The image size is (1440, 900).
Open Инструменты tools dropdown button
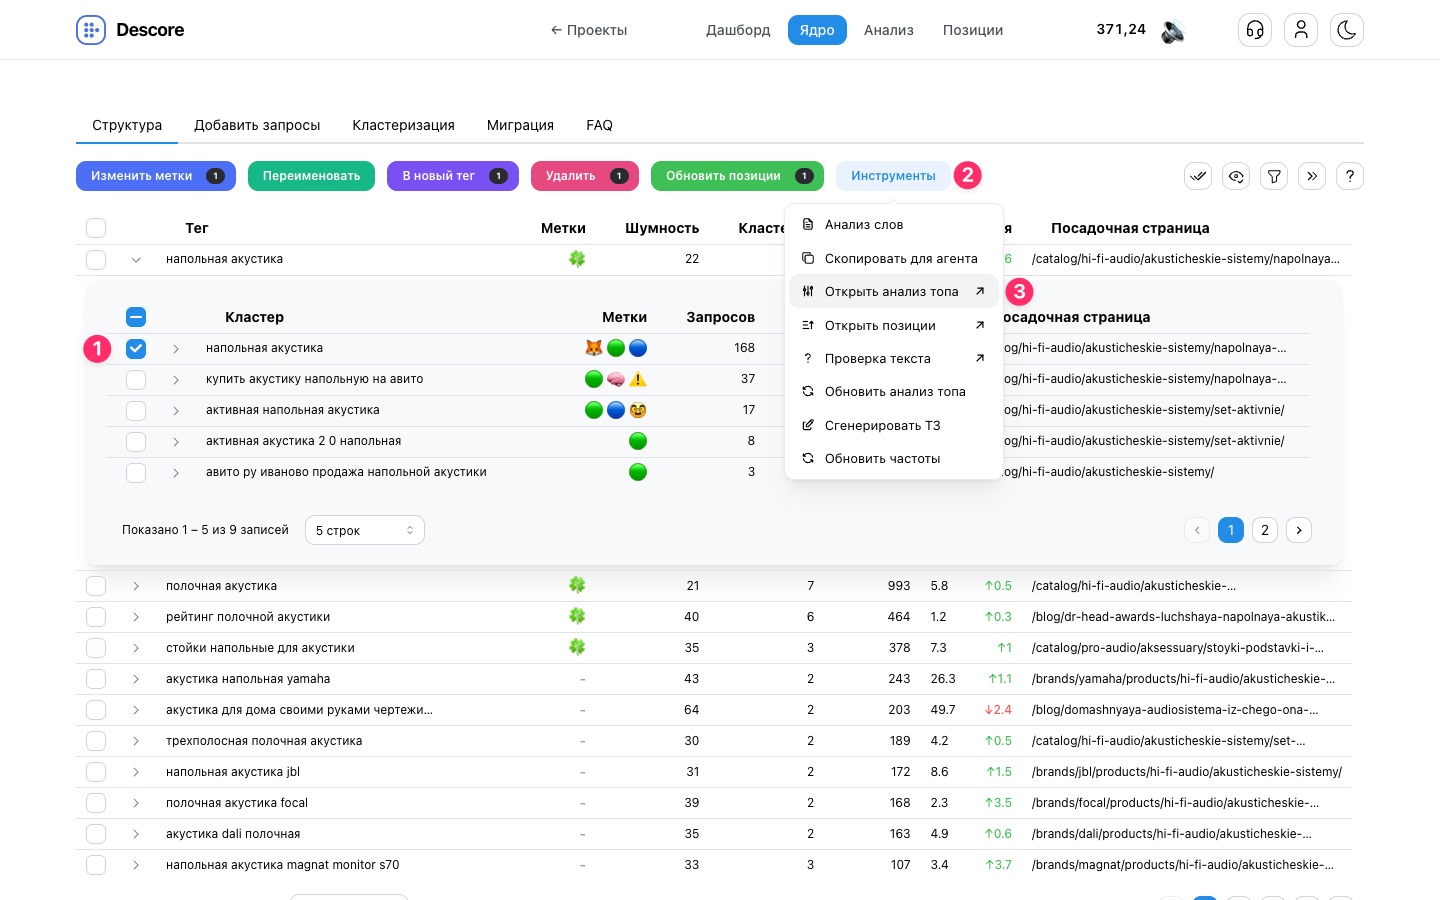pos(893,176)
